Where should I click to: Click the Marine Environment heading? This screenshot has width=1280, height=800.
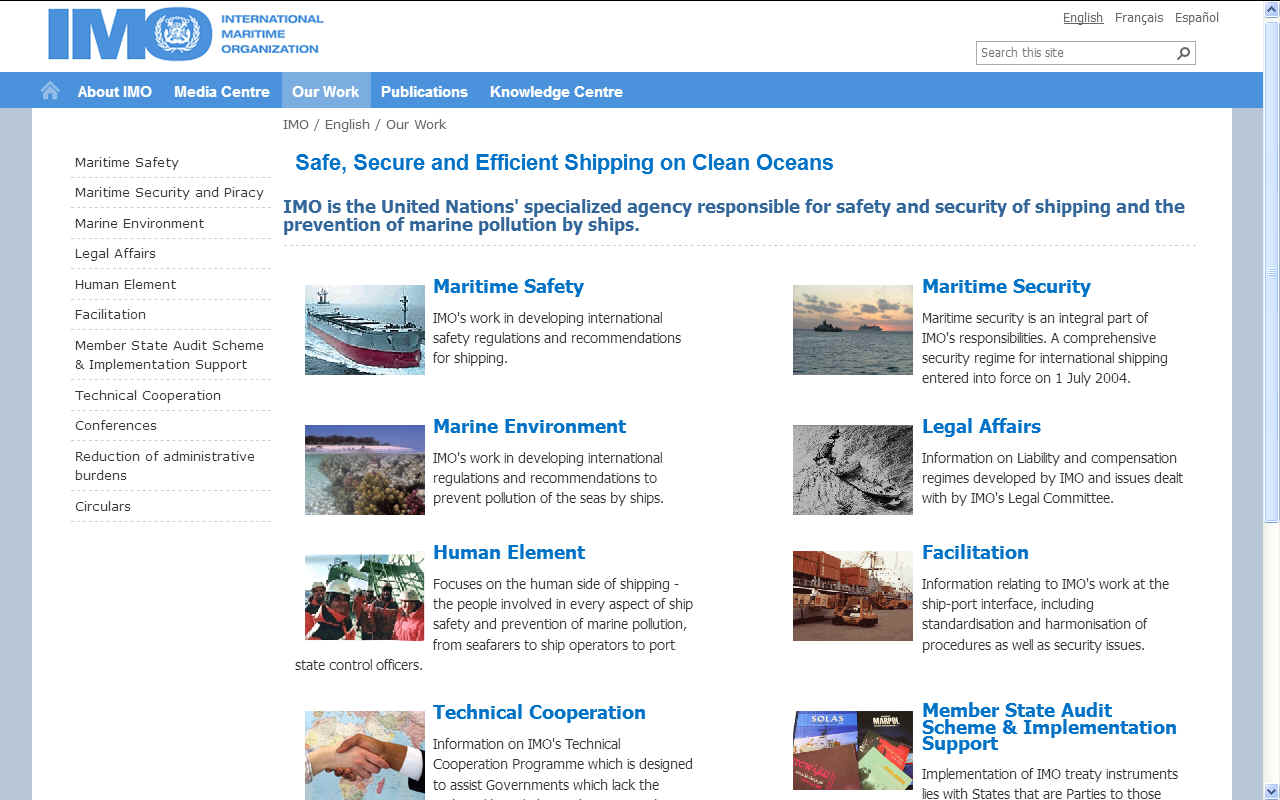coord(529,427)
